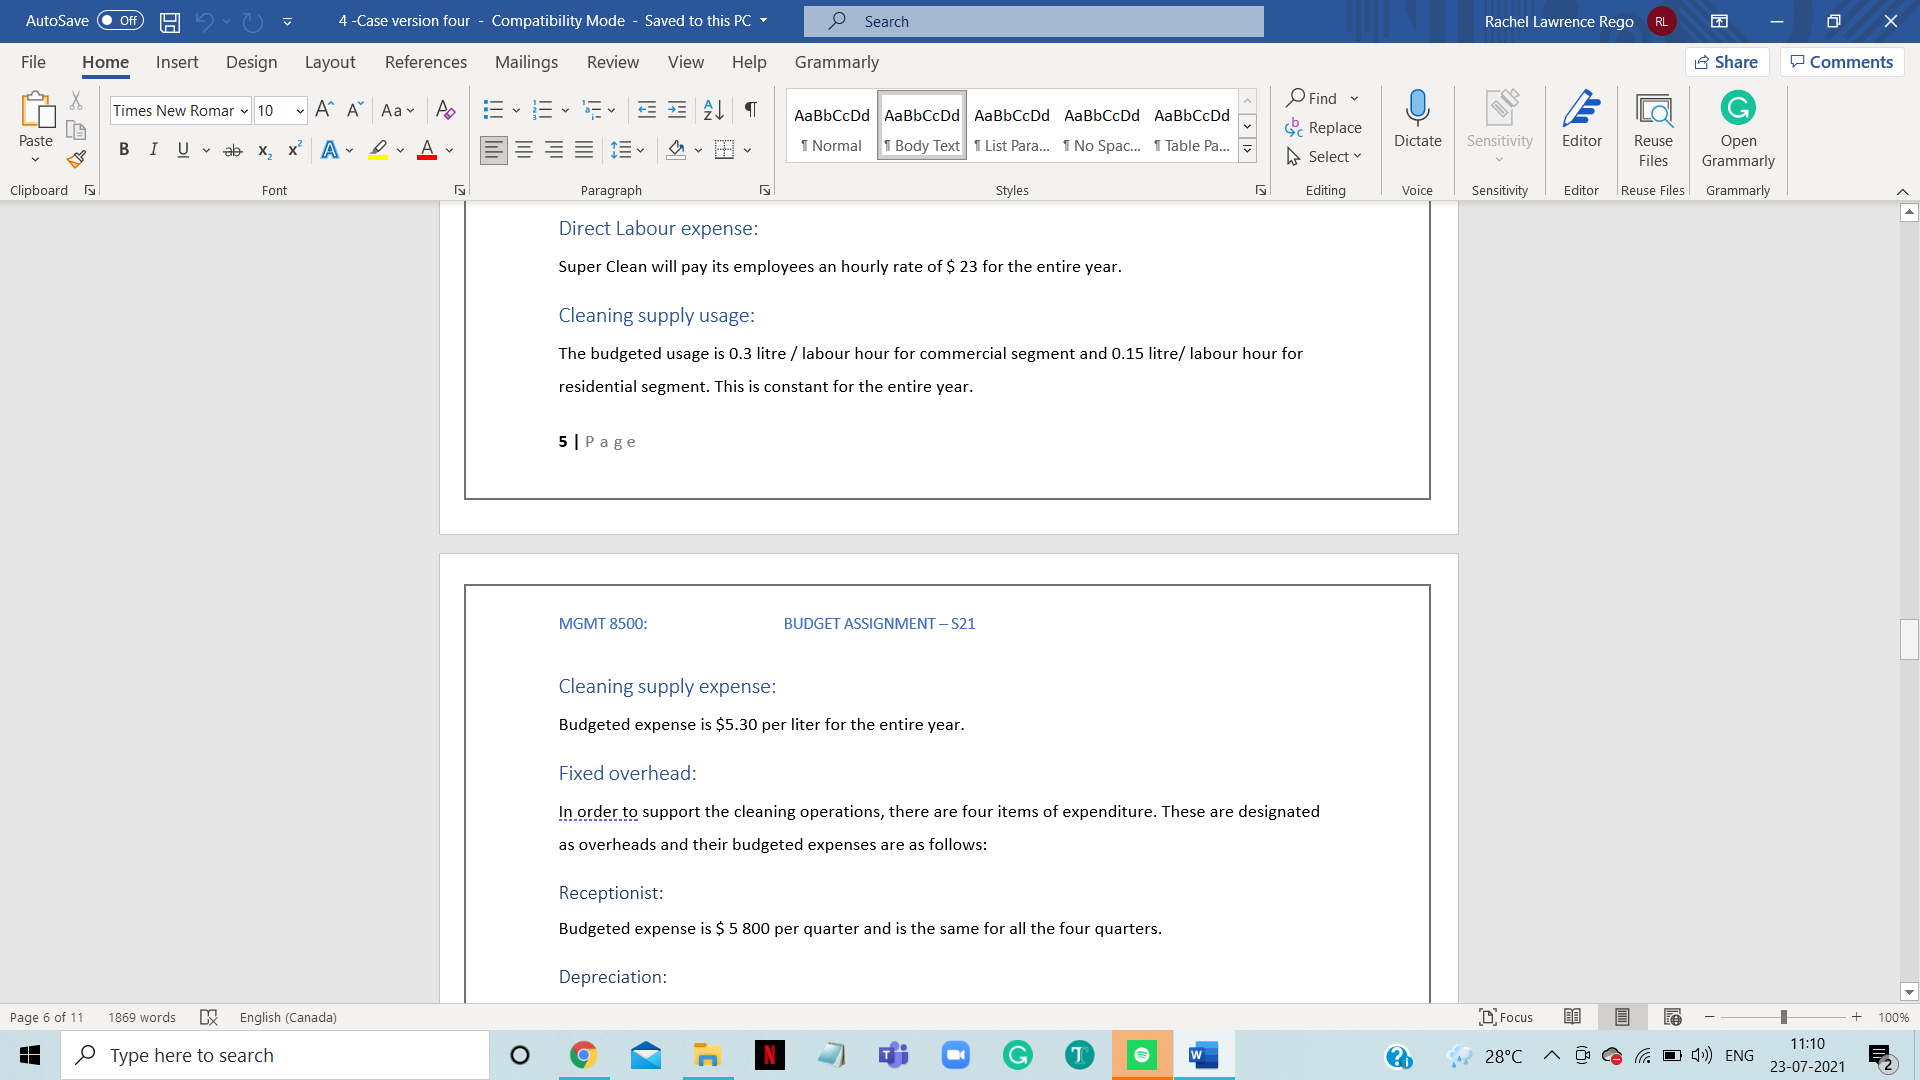Click the Dictate microphone icon
Viewport: 1920px width, 1080px height.
point(1417,108)
